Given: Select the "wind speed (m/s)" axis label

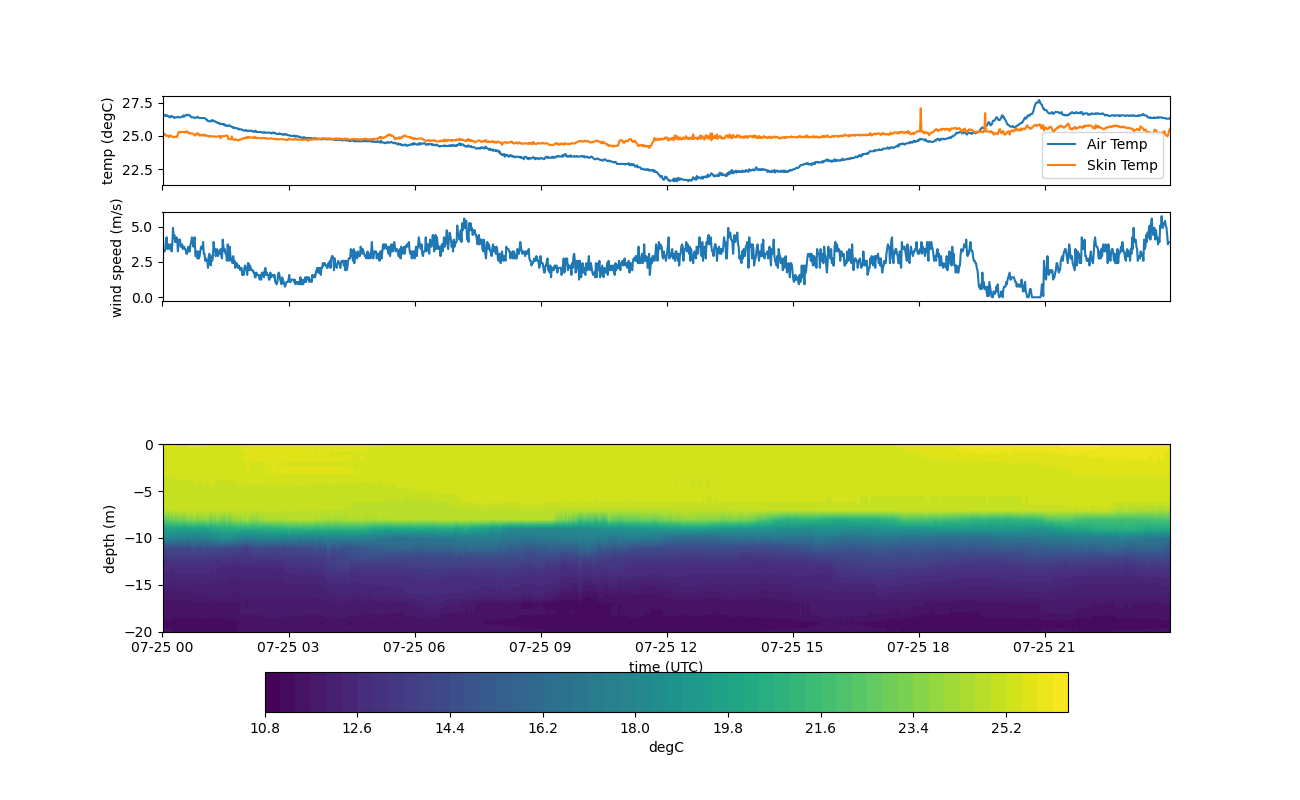Looking at the screenshot, I should (116, 257).
